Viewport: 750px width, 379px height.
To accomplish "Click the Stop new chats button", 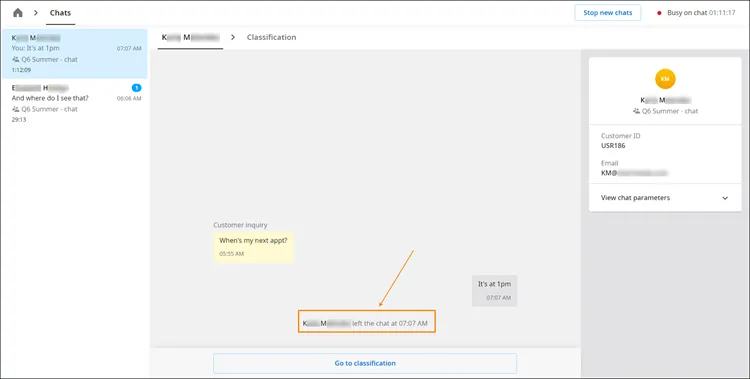I will 607,13.
